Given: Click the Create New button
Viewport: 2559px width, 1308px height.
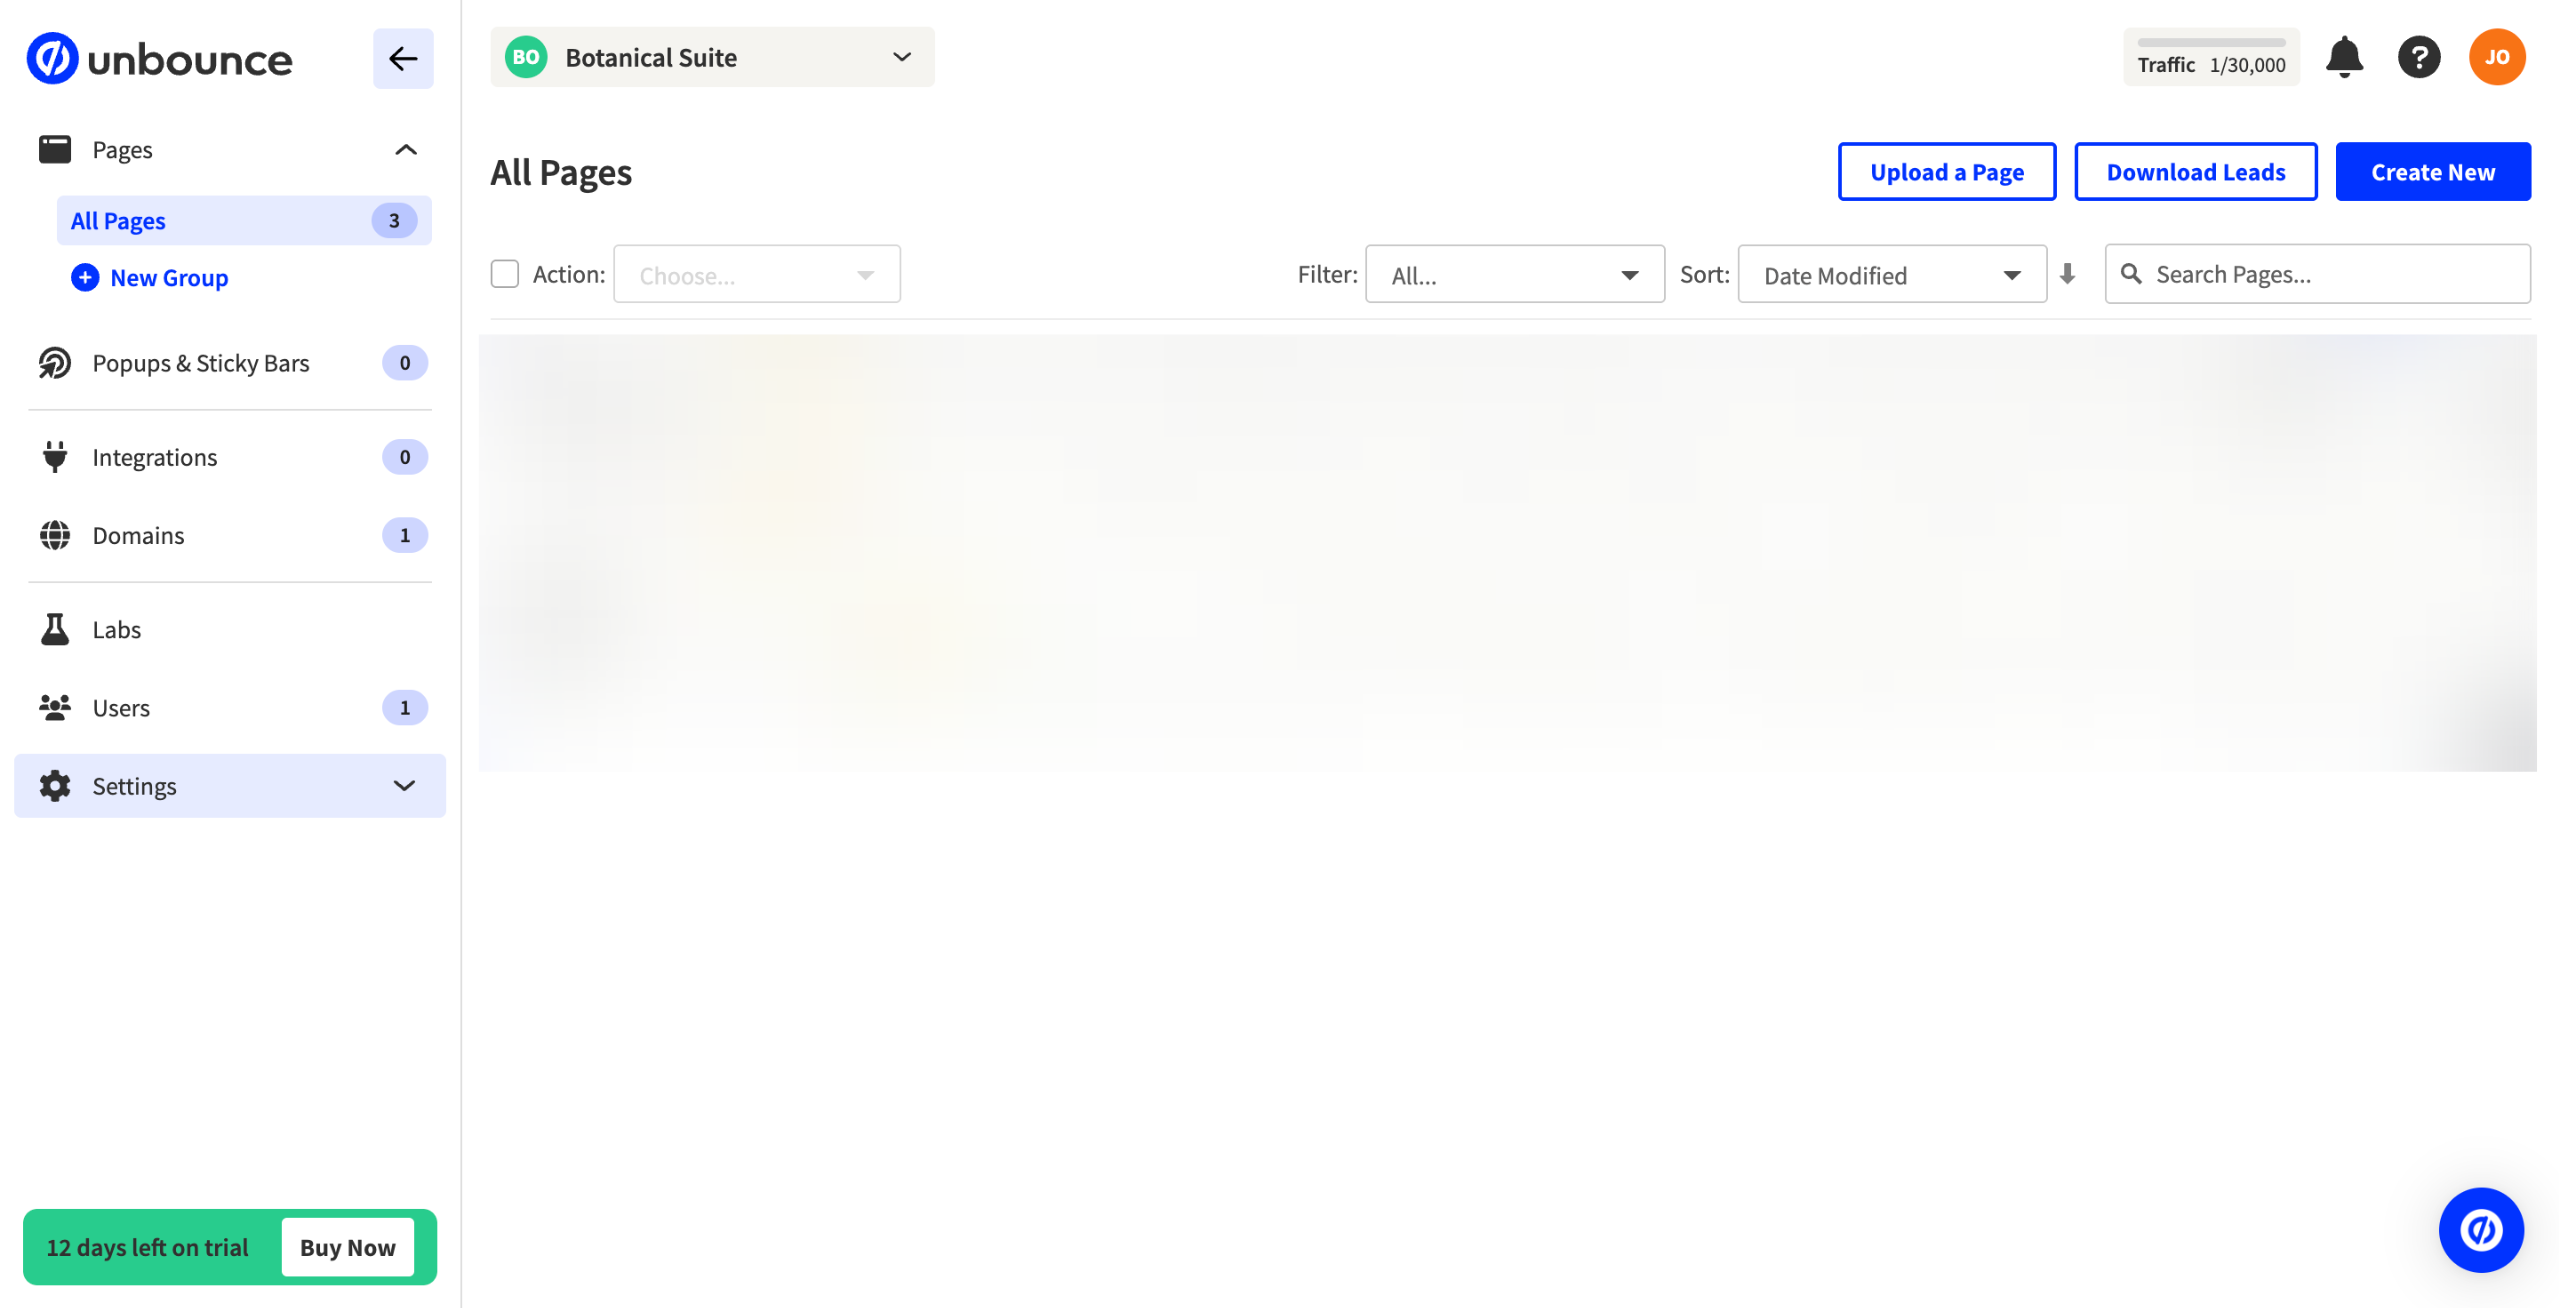Looking at the screenshot, I should 2432,172.
